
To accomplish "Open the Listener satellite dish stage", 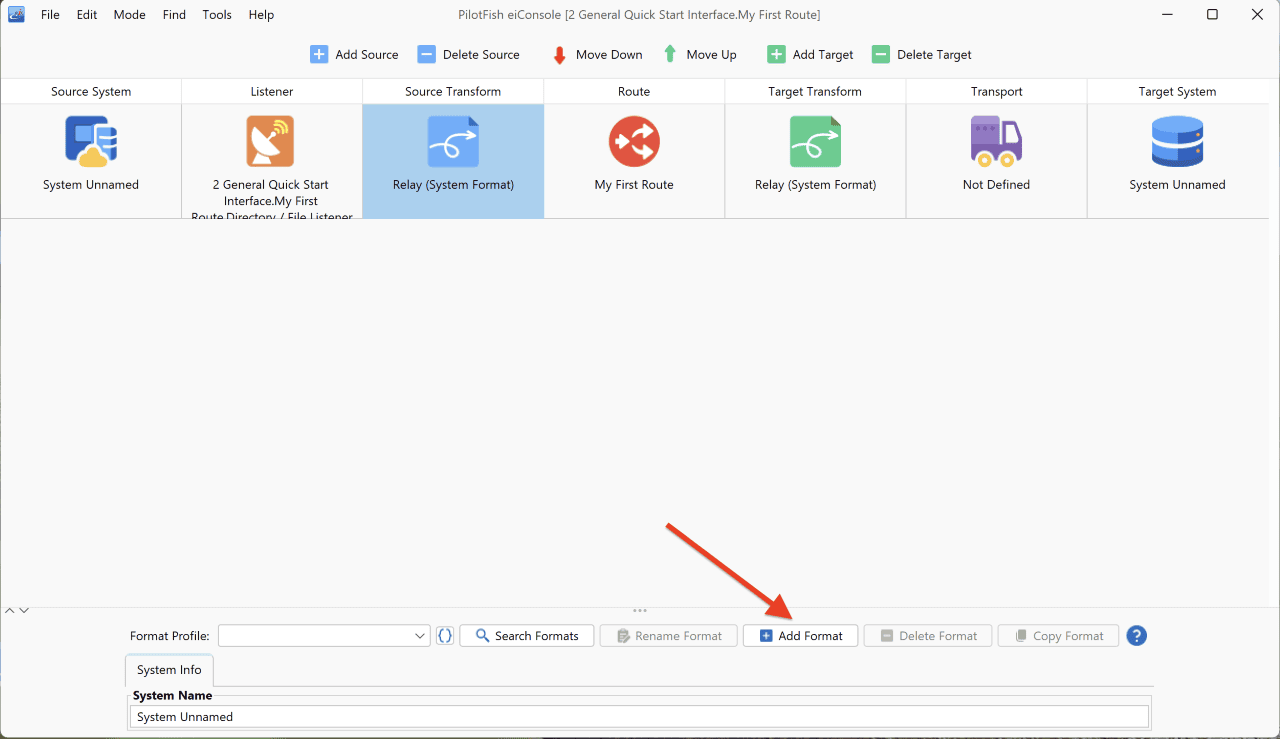I will pyautogui.click(x=271, y=141).
